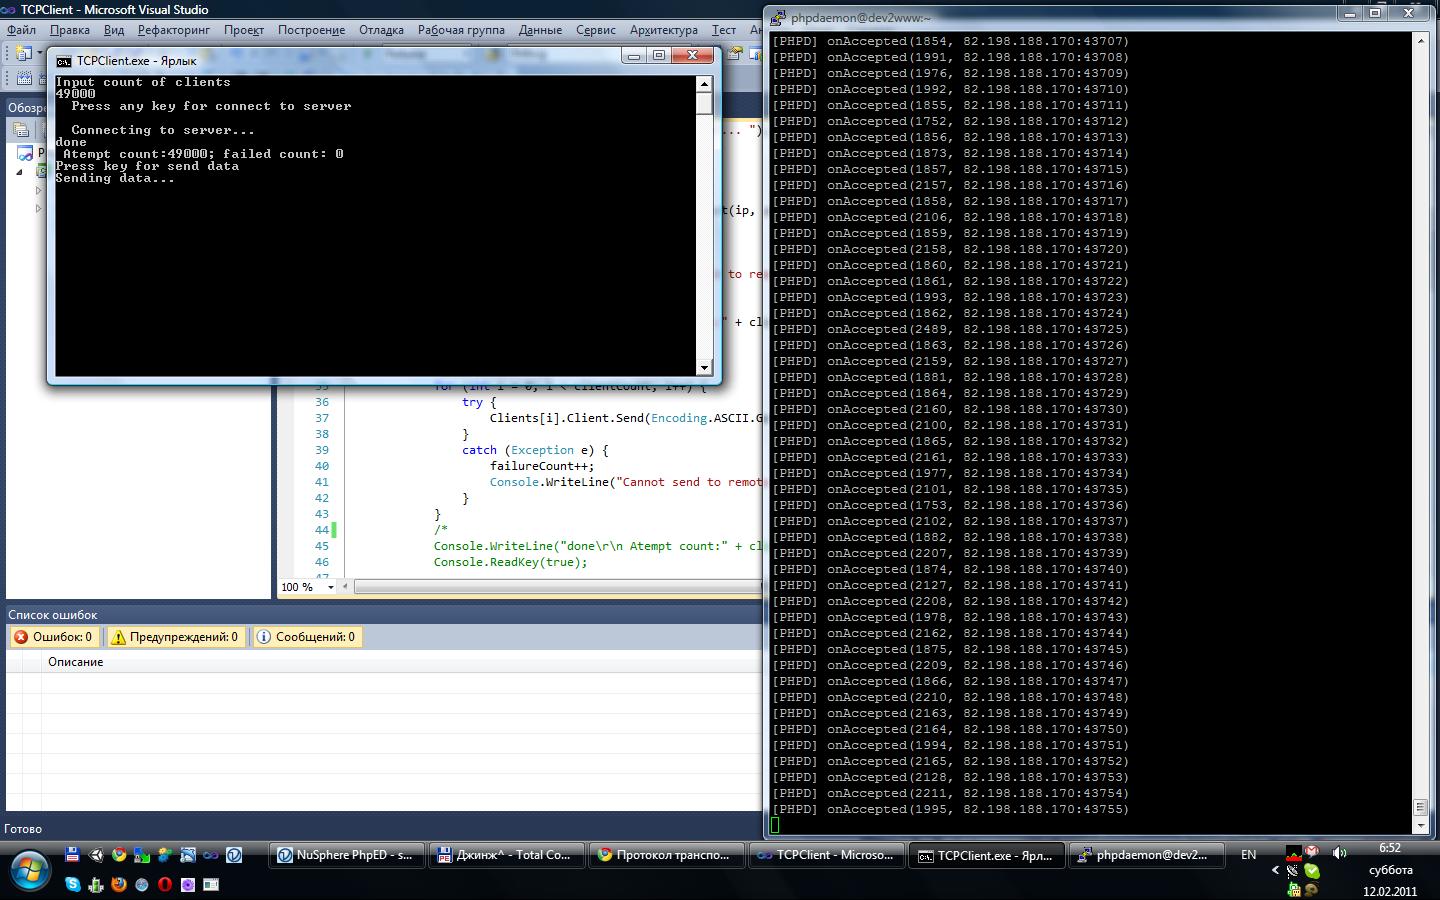Open the Файл menu

21,30
